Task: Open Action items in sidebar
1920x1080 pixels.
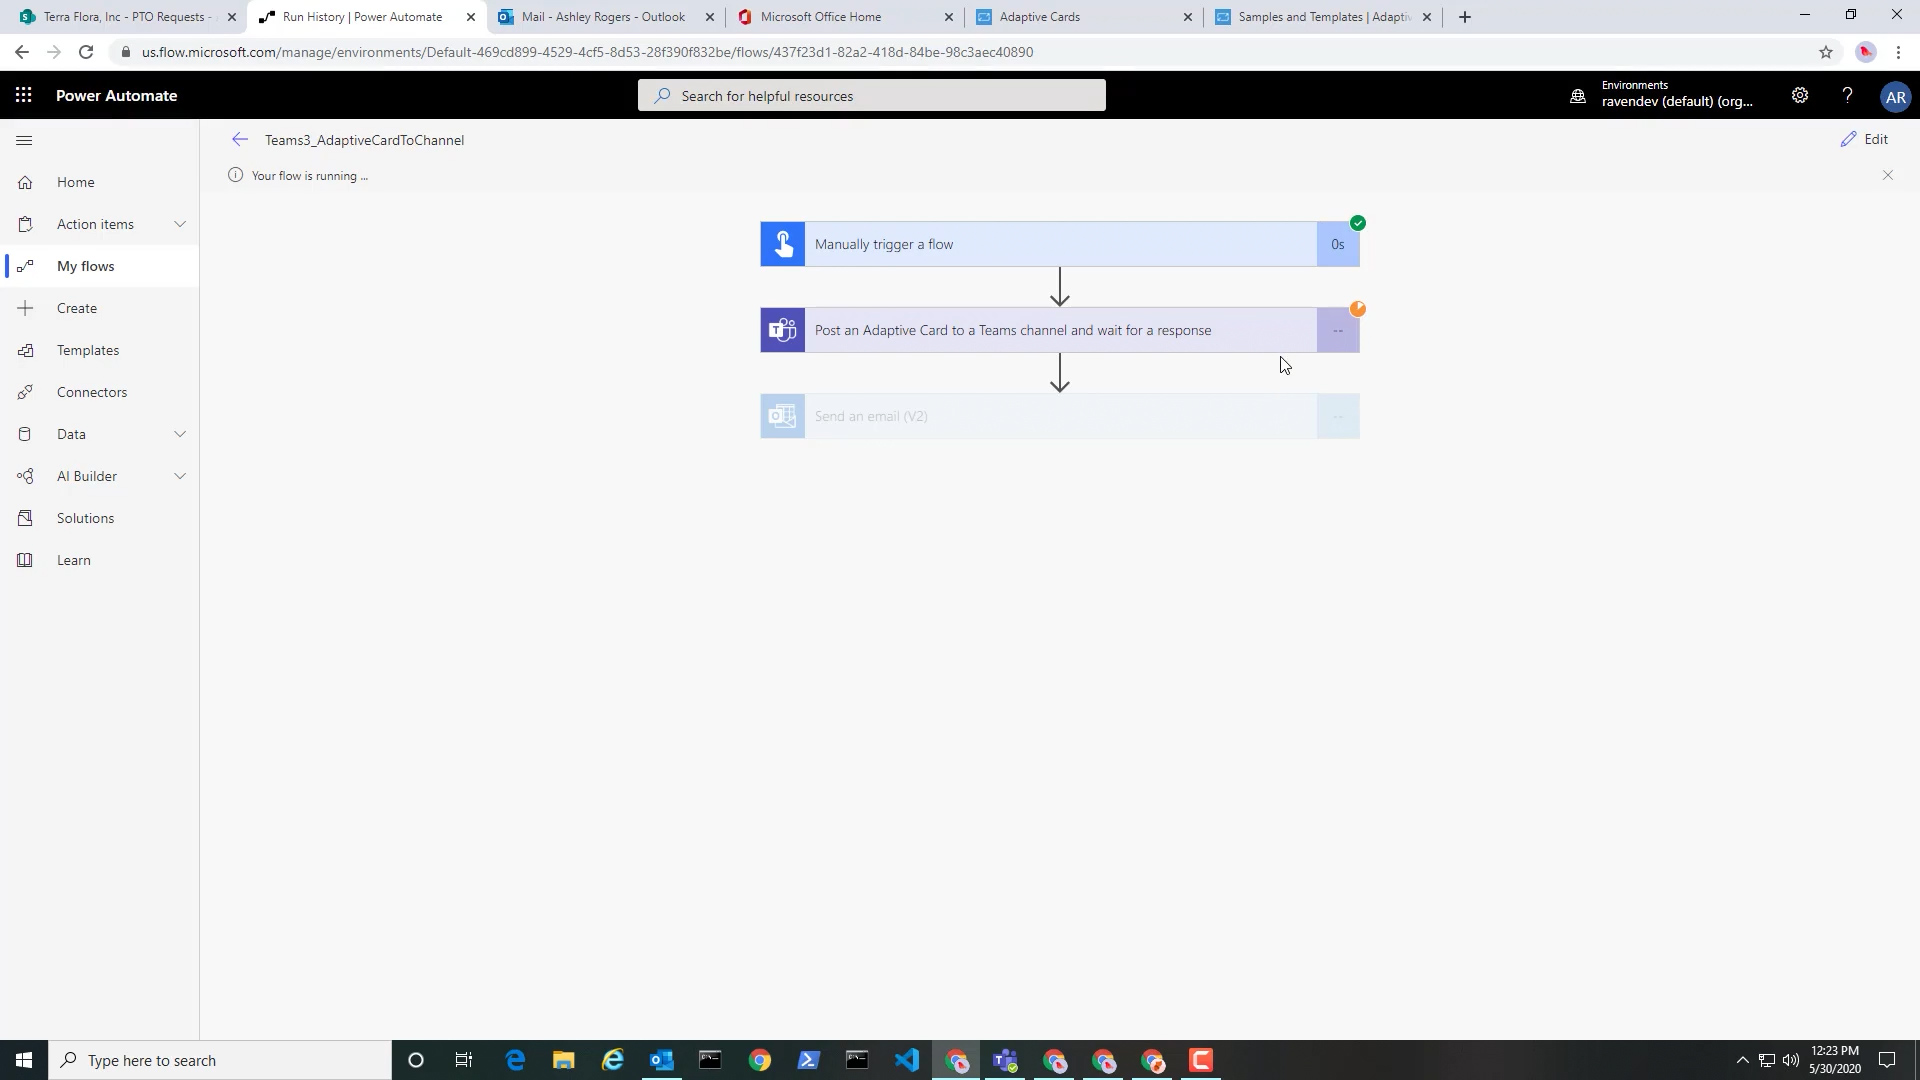Action: pos(95,224)
